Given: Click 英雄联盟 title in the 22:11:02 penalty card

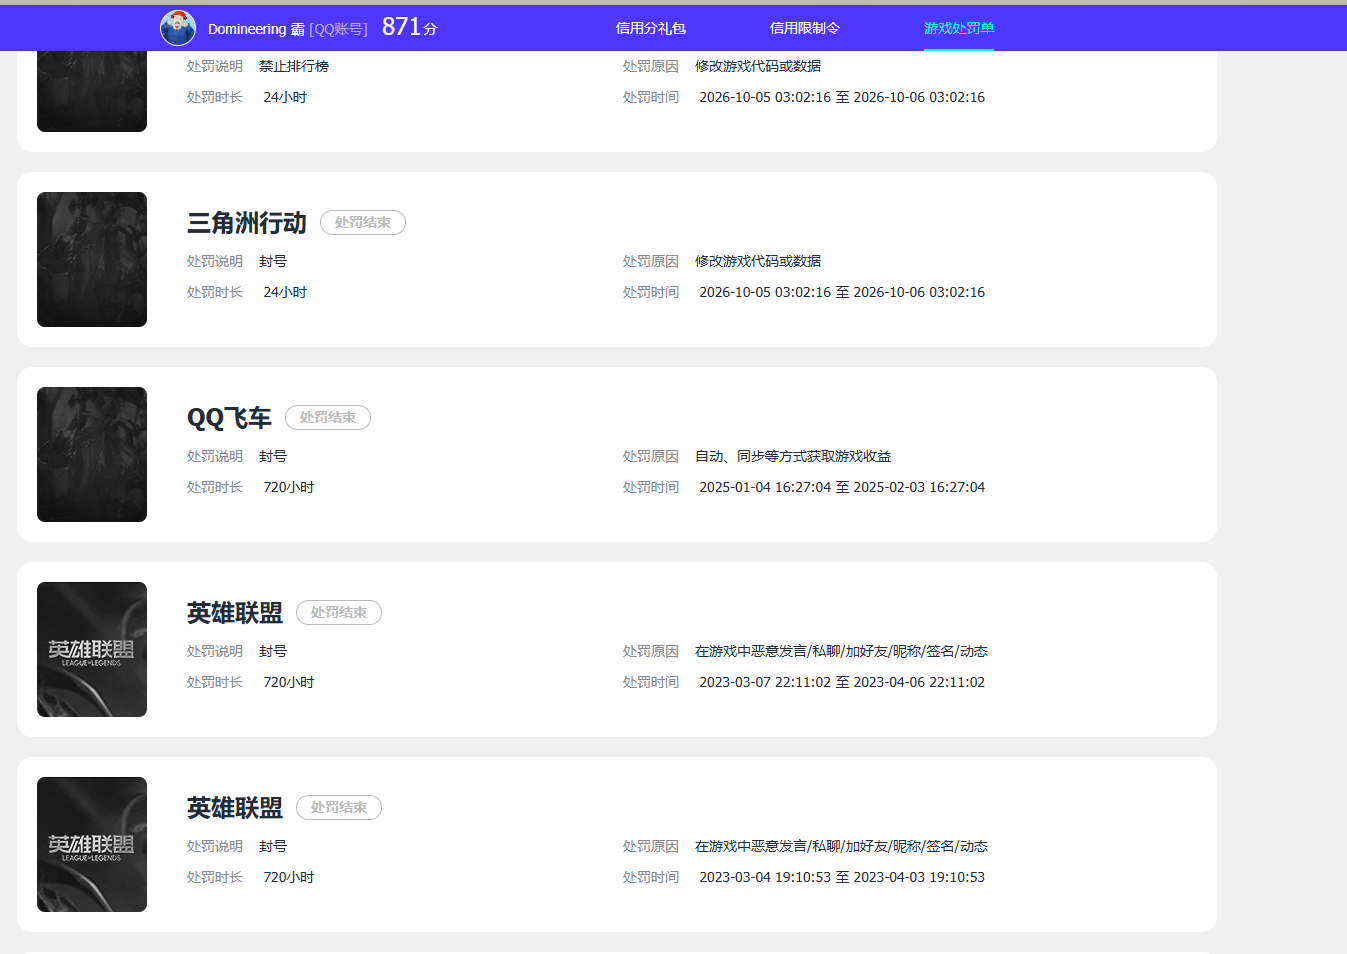Looking at the screenshot, I should (235, 613).
